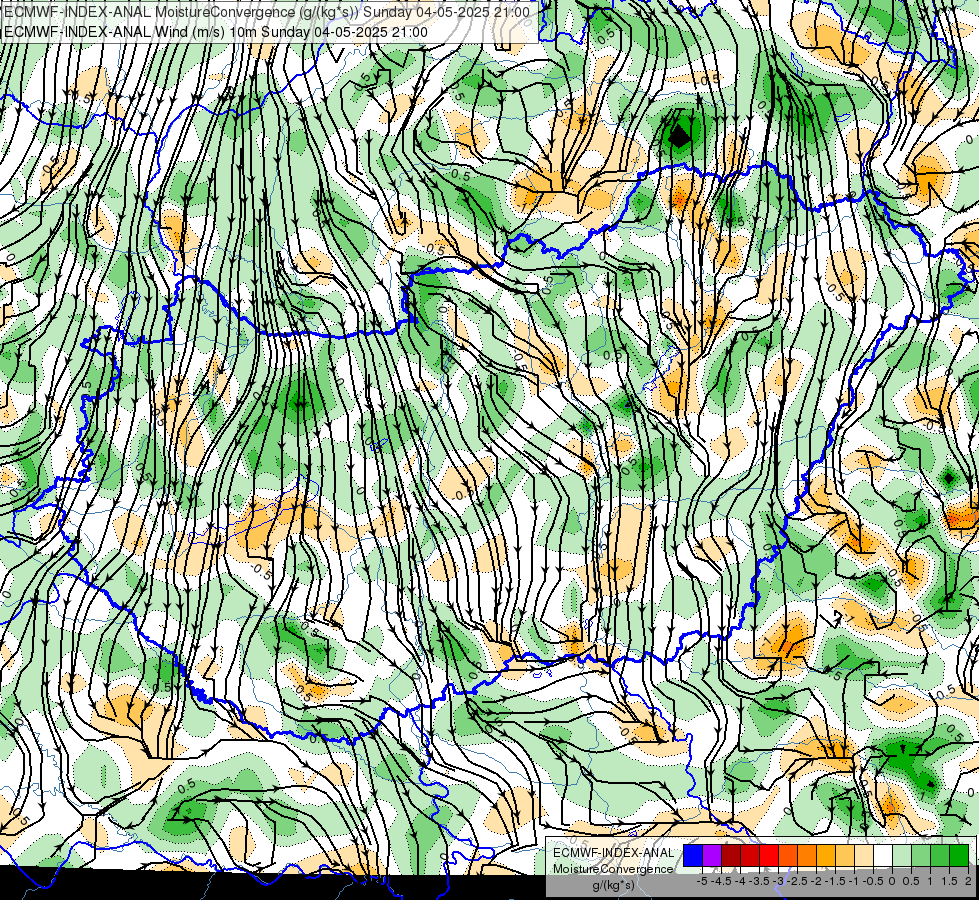Click the MoistureConvergence title line at top
Viewport: 979px width, 900px height.
[266, 12]
